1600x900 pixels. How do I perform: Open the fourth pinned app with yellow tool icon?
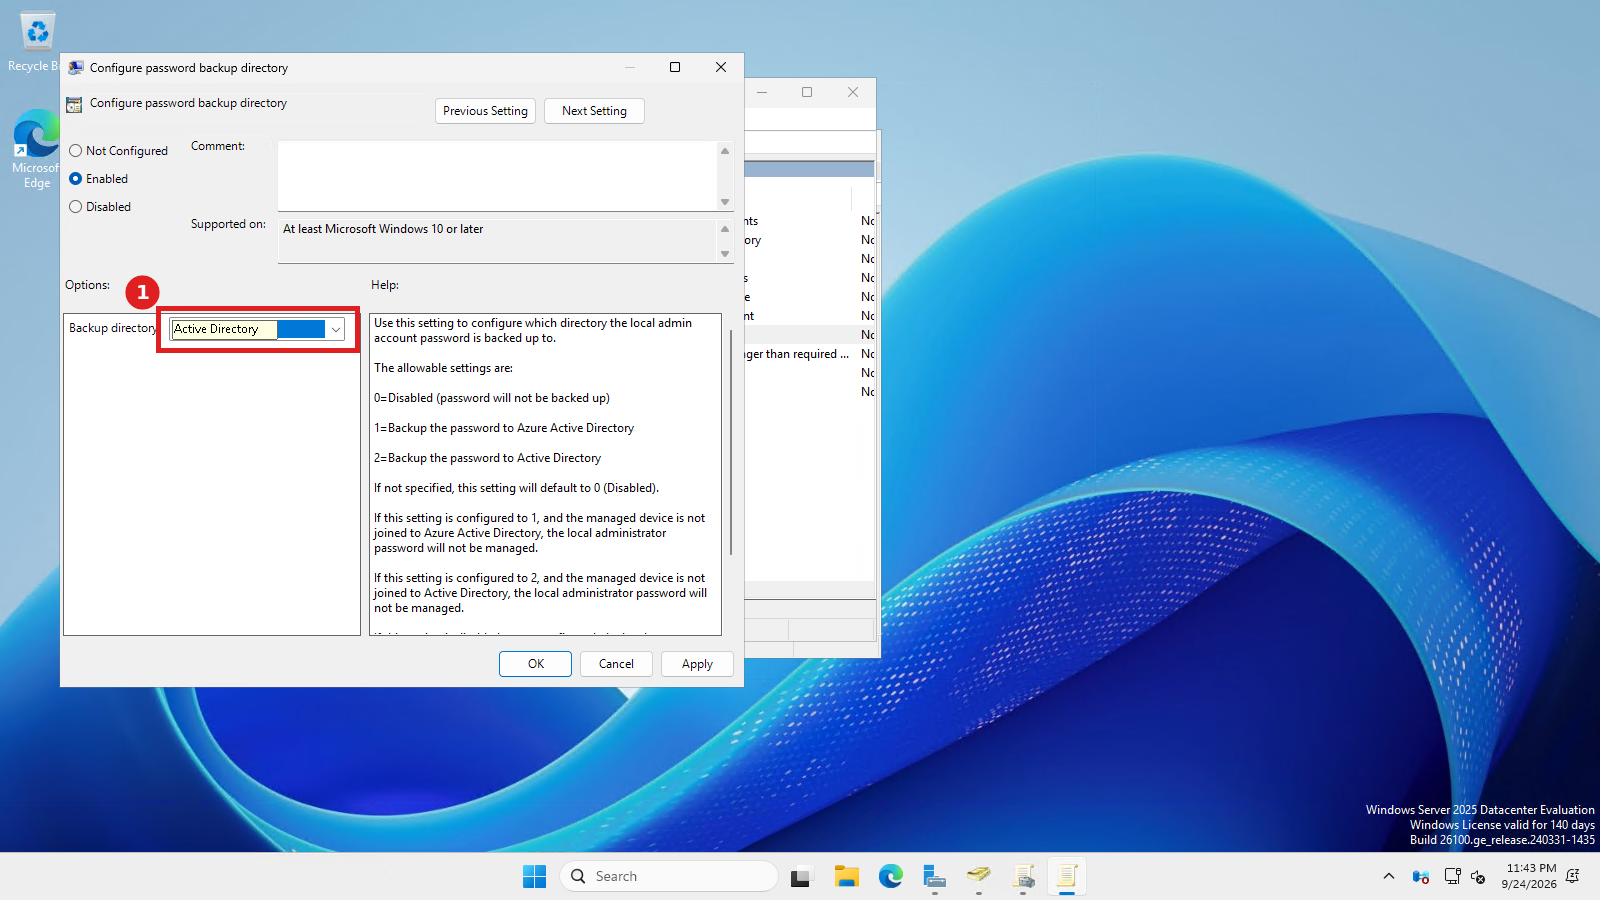click(979, 877)
